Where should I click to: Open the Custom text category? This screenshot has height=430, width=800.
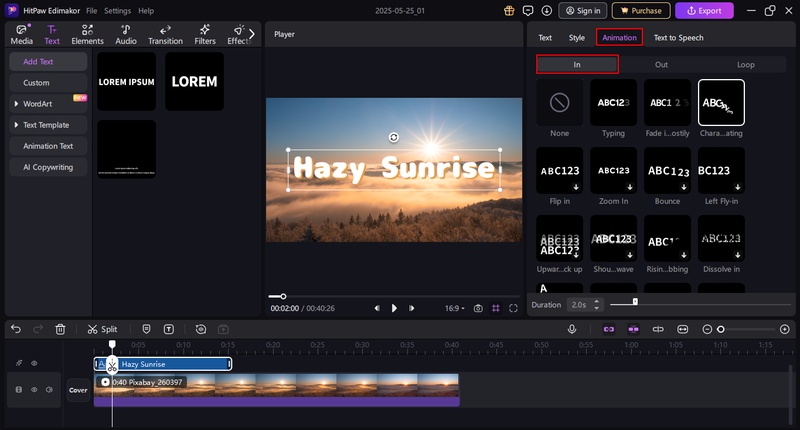[48, 83]
